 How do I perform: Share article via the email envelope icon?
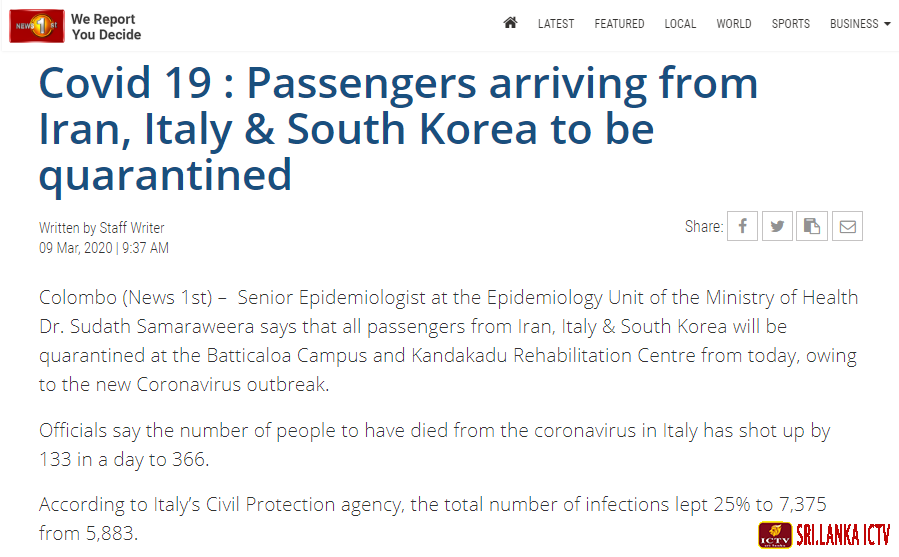(x=847, y=226)
